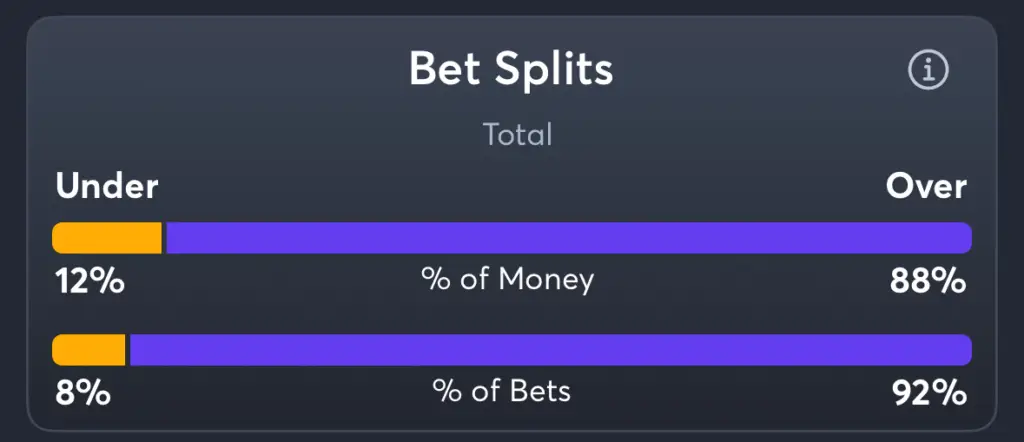This screenshot has width=1024, height=442.
Task: Click the rounded right end of money bar
Action: coord(964,238)
